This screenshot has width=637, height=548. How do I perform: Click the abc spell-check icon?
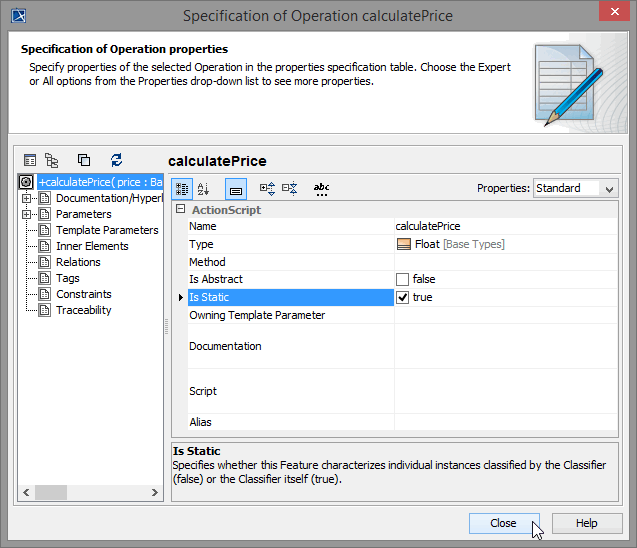coord(321,188)
